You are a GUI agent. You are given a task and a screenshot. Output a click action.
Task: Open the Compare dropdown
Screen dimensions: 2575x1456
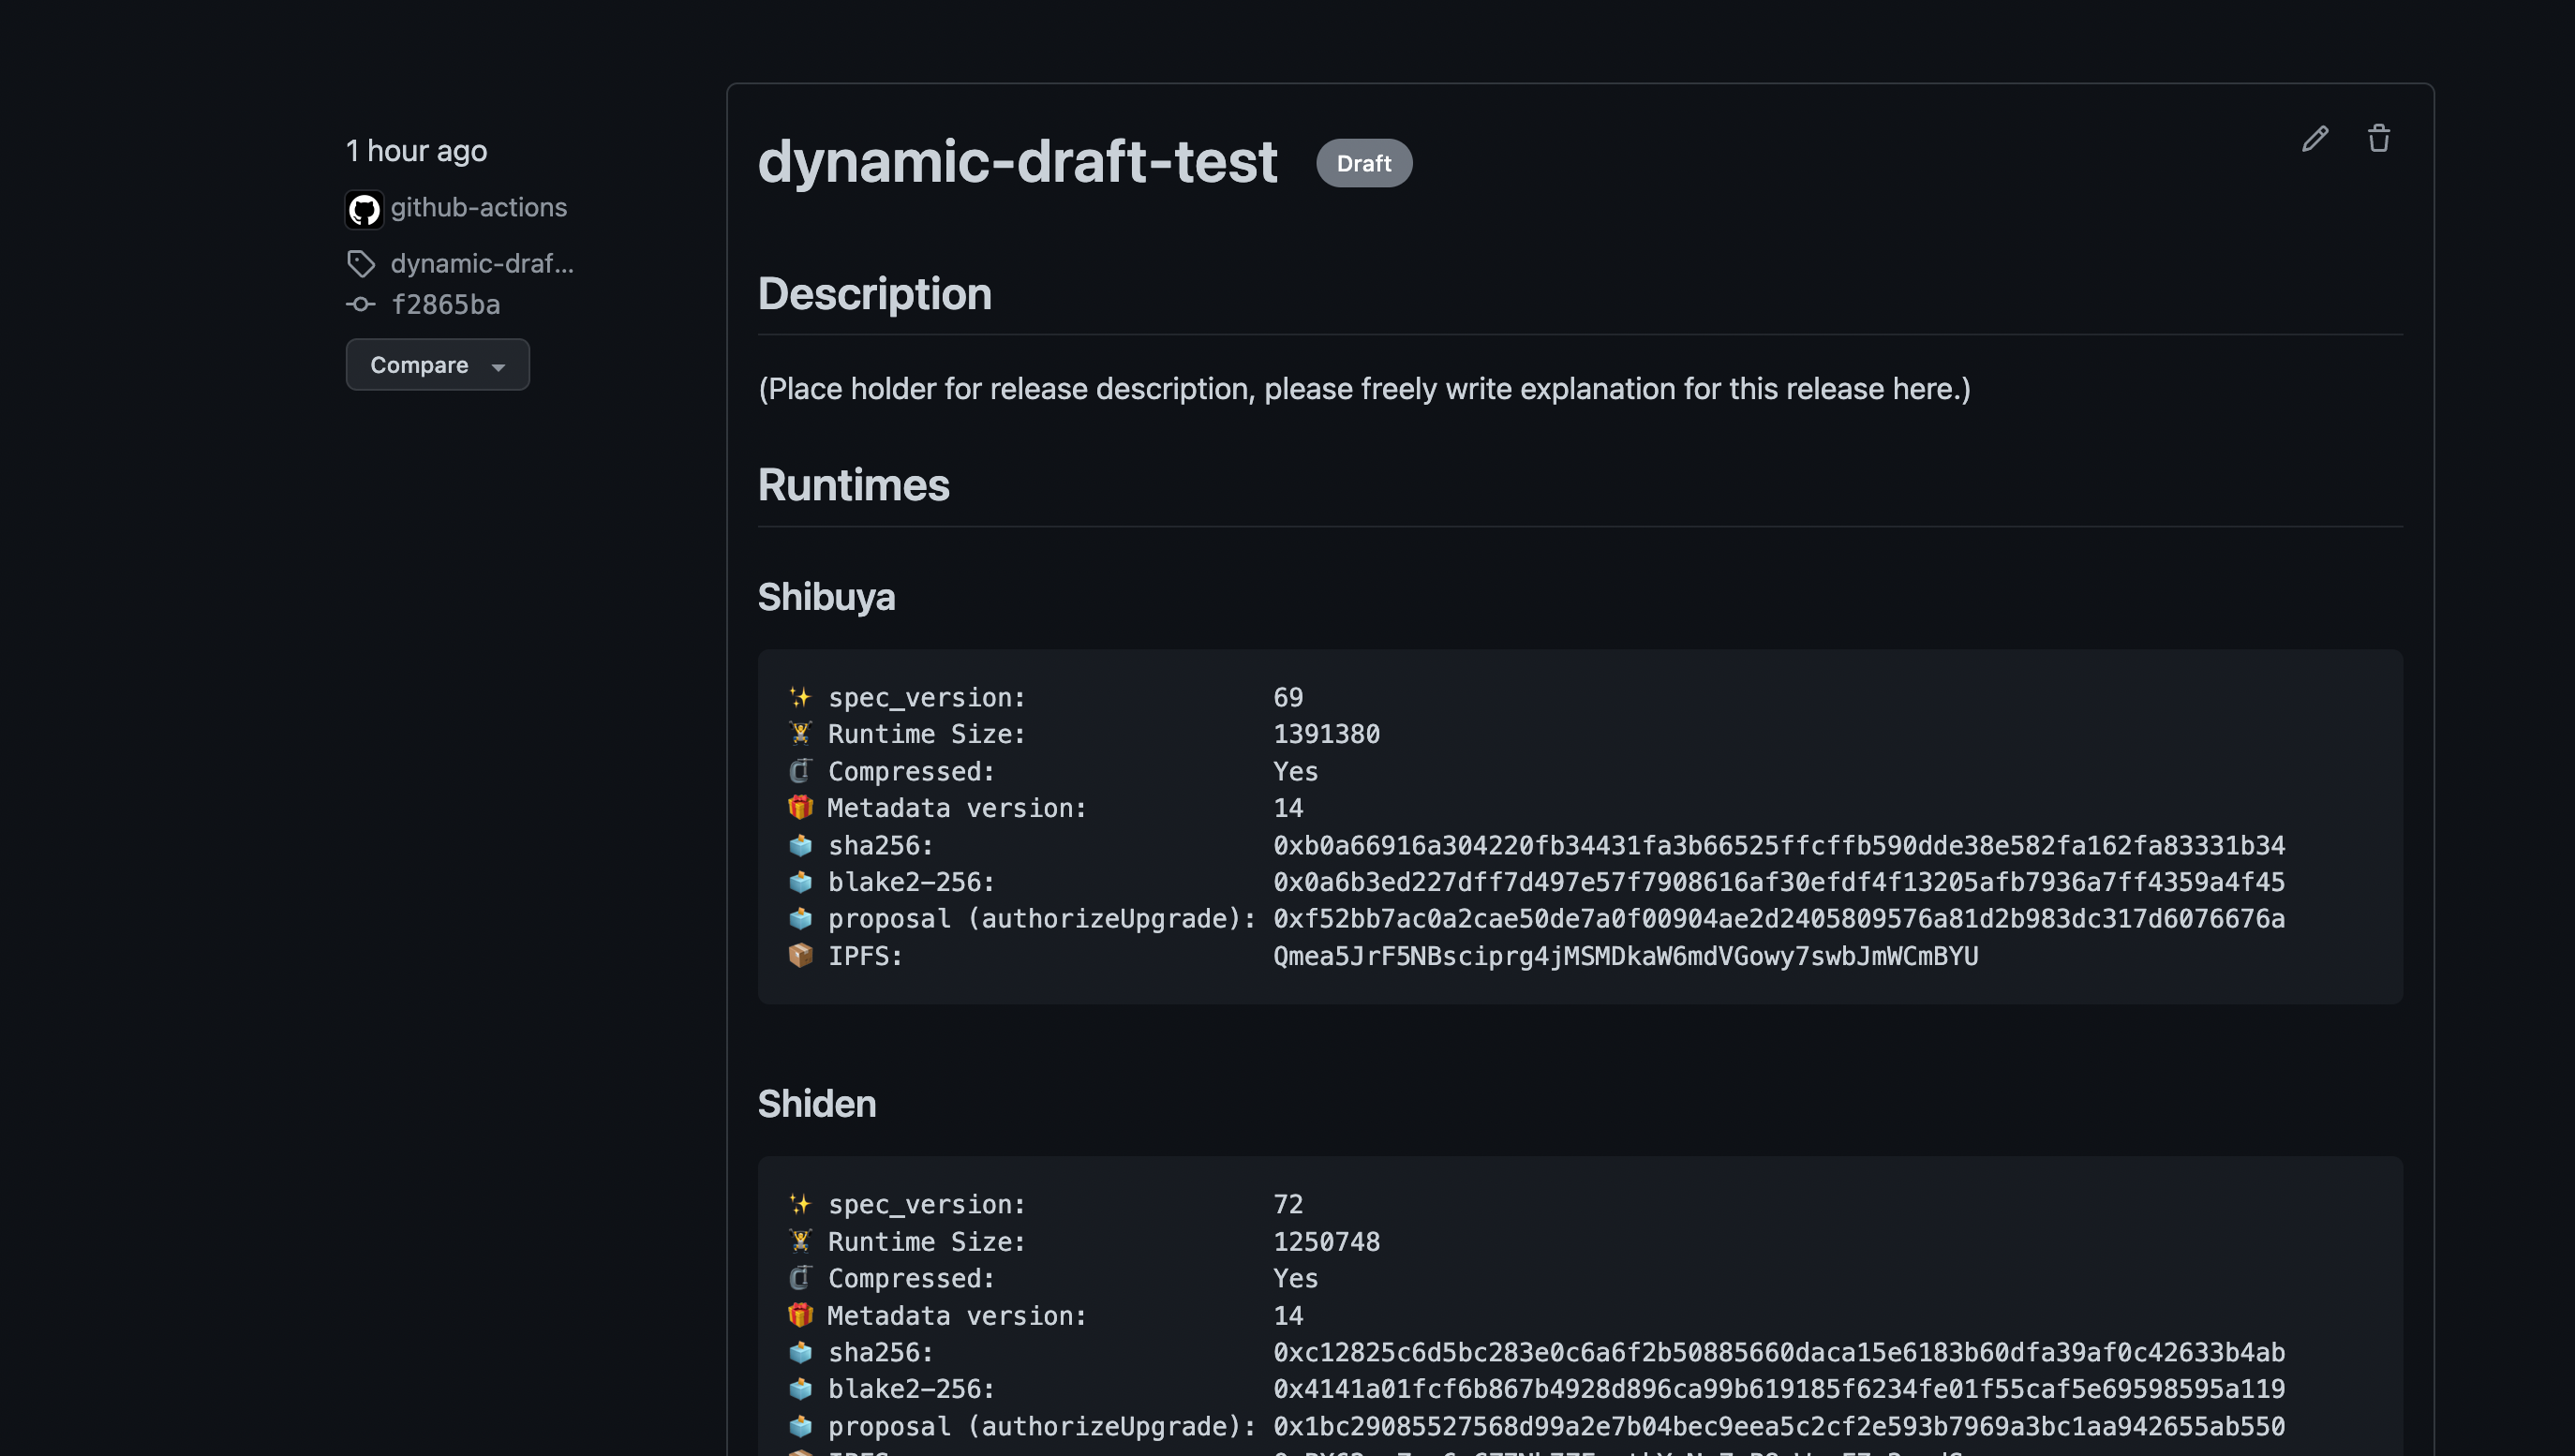pyautogui.click(x=437, y=365)
